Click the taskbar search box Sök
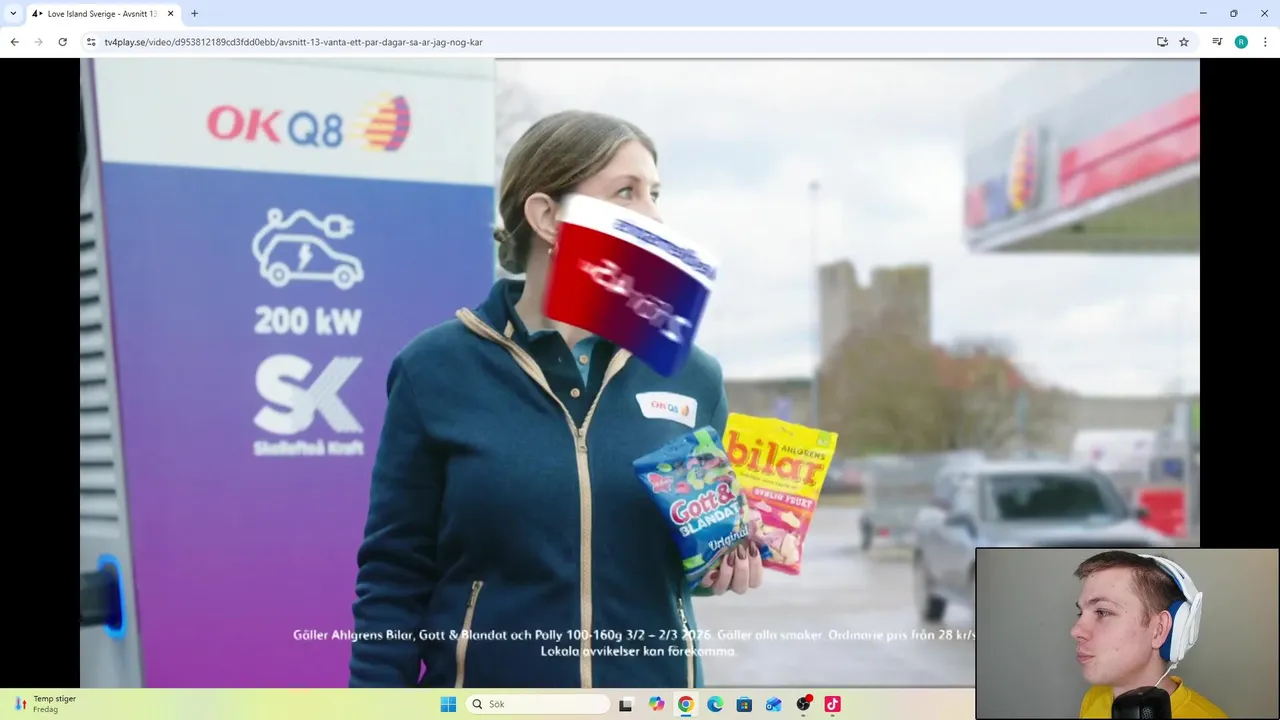Image resolution: width=1280 pixels, height=720 pixels. point(538,704)
